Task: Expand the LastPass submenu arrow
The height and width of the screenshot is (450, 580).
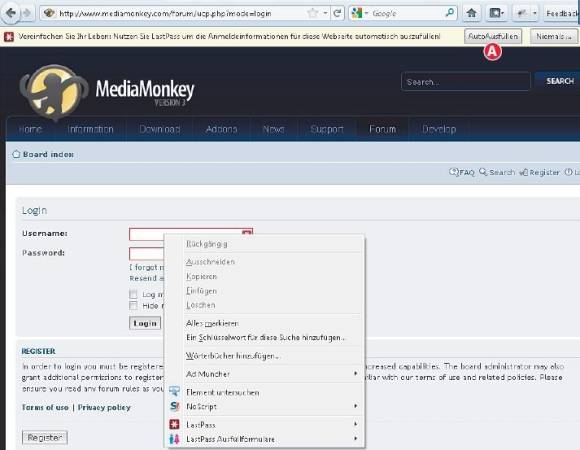Action: (x=355, y=424)
